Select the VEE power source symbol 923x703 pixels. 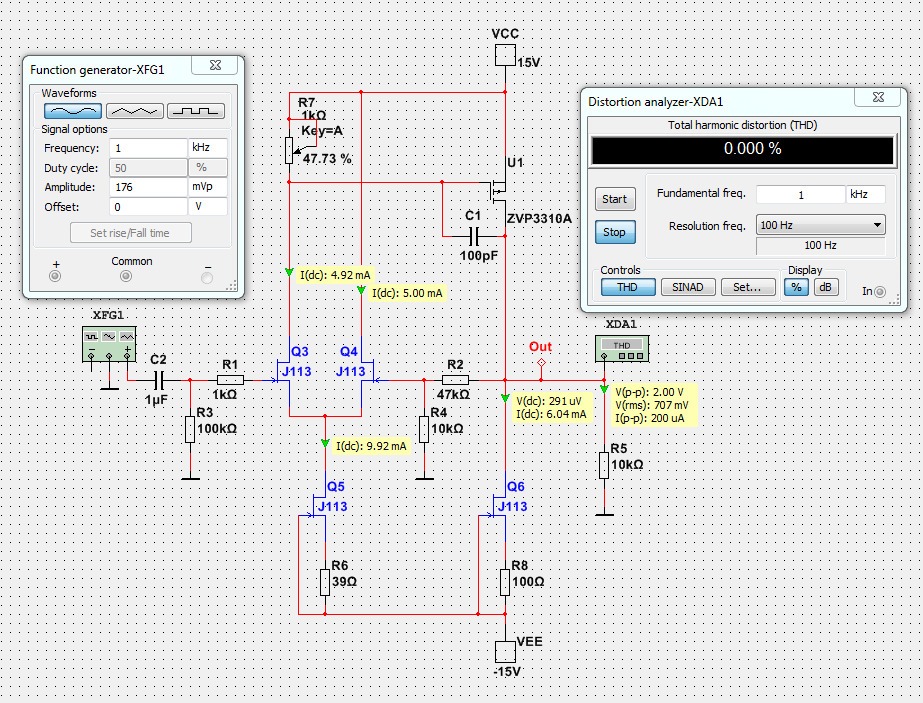coord(505,652)
